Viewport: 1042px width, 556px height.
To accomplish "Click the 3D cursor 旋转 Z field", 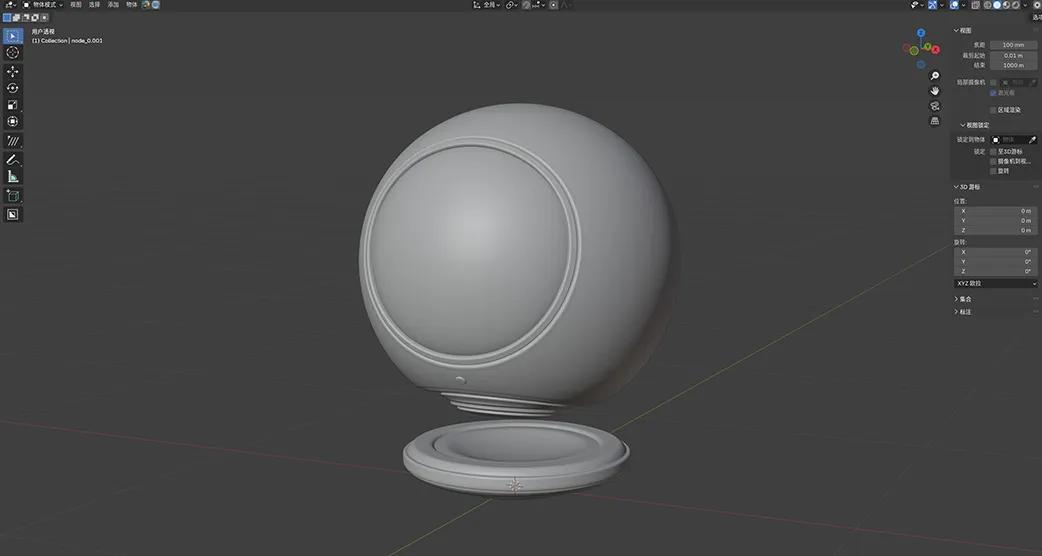I will (x=995, y=271).
